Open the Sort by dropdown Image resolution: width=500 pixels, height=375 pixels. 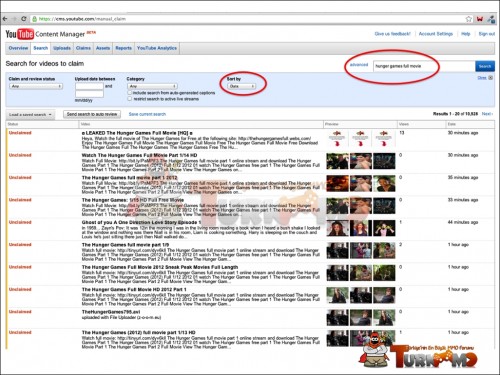241,86
